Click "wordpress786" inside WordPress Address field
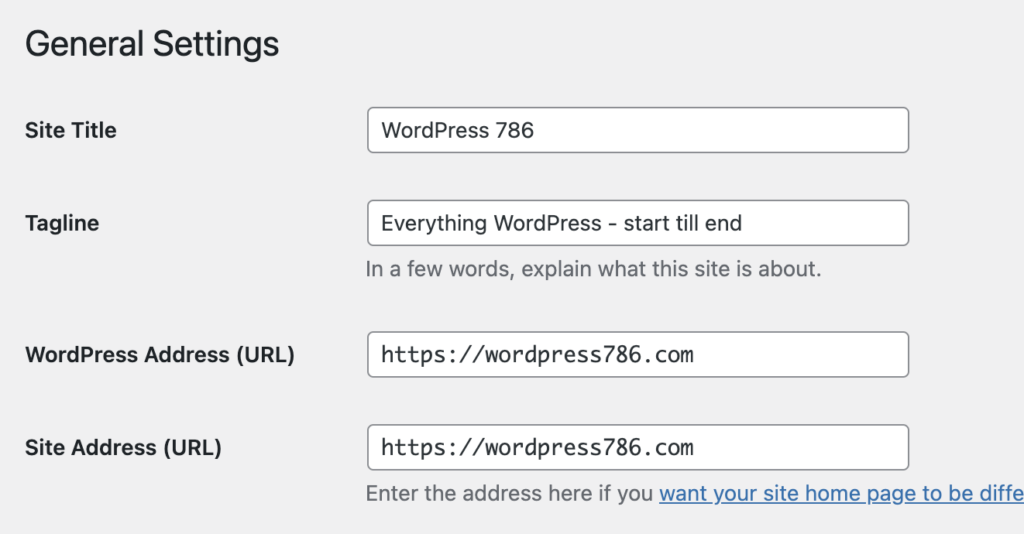 pyautogui.click(x=563, y=354)
